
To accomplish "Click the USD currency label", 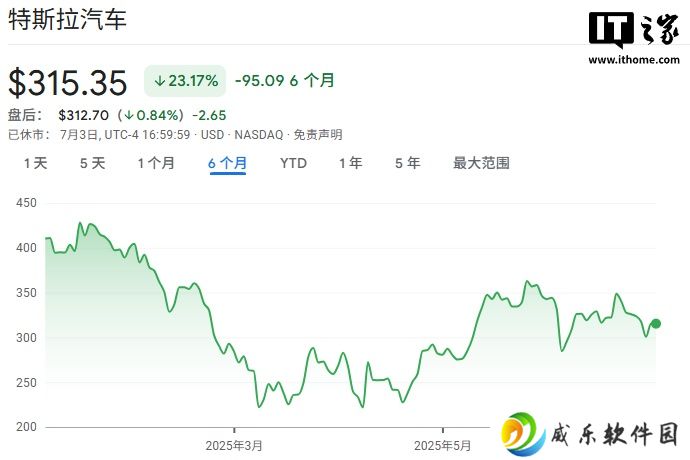I will pyautogui.click(x=213, y=135).
